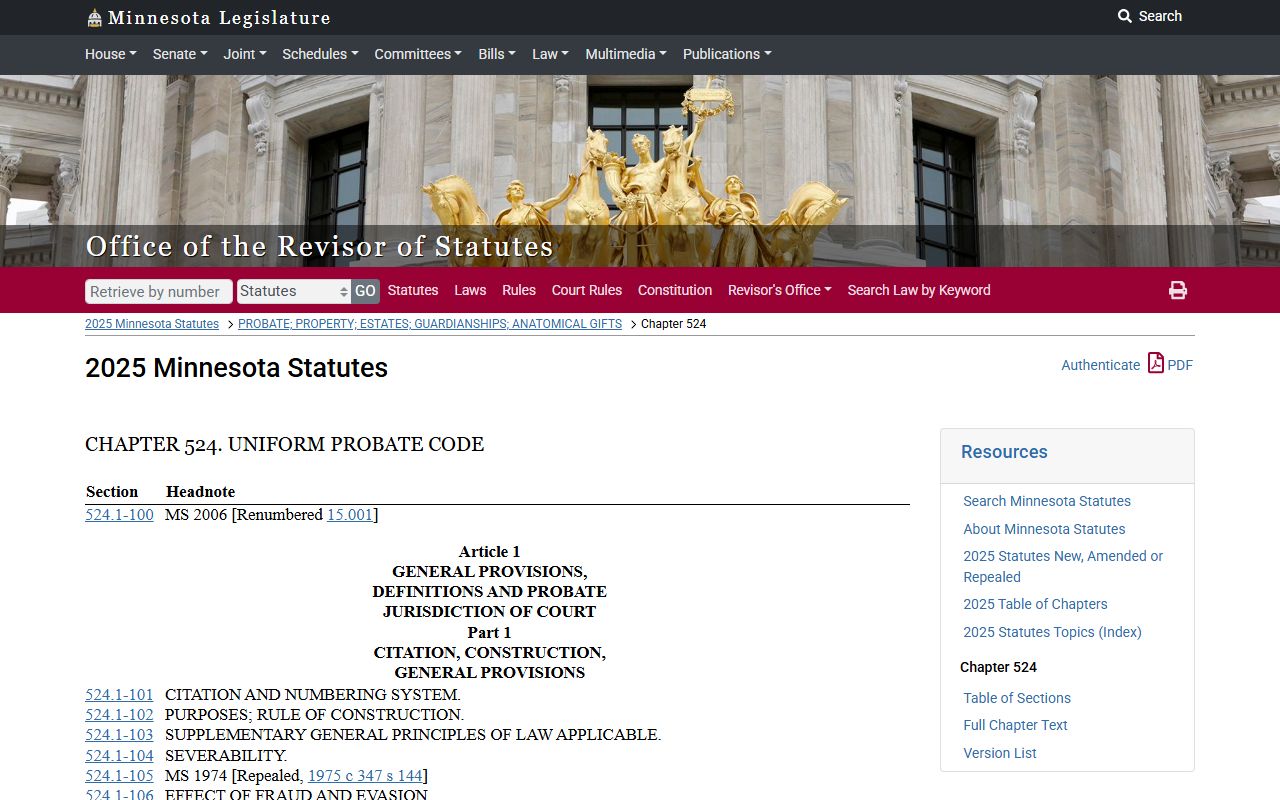Open Court Rules in the navigation bar
1280x800 pixels.
tap(587, 290)
